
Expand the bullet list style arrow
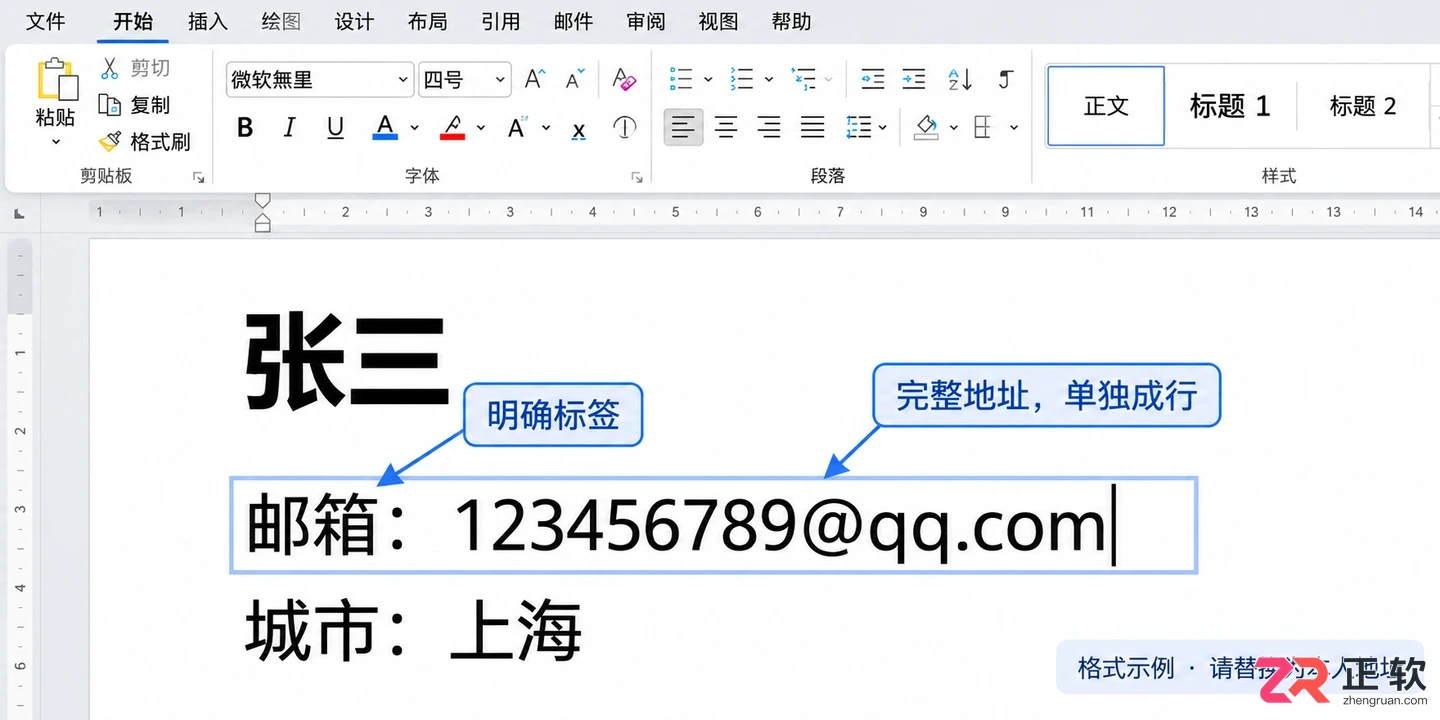click(x=708, y=79)
